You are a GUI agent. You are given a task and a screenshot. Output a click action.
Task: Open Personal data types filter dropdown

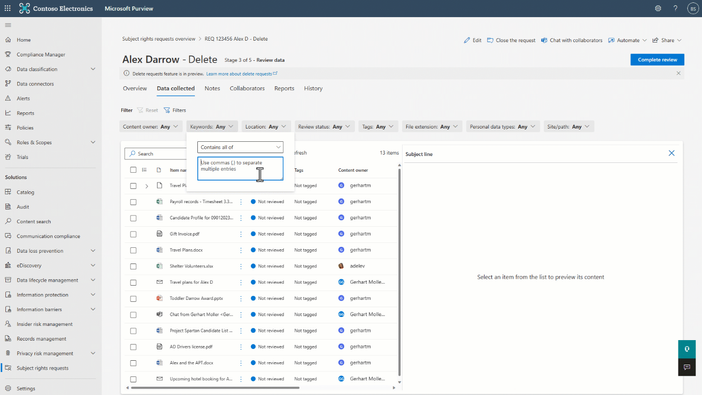point(502,127)
